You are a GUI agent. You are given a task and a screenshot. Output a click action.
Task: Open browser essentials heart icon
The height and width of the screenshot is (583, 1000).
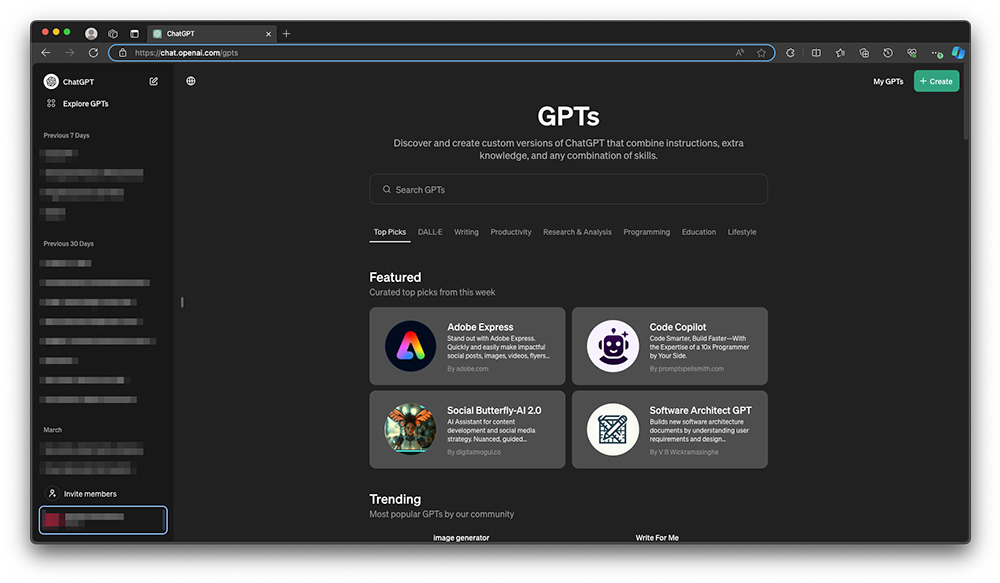coord(912,53)
